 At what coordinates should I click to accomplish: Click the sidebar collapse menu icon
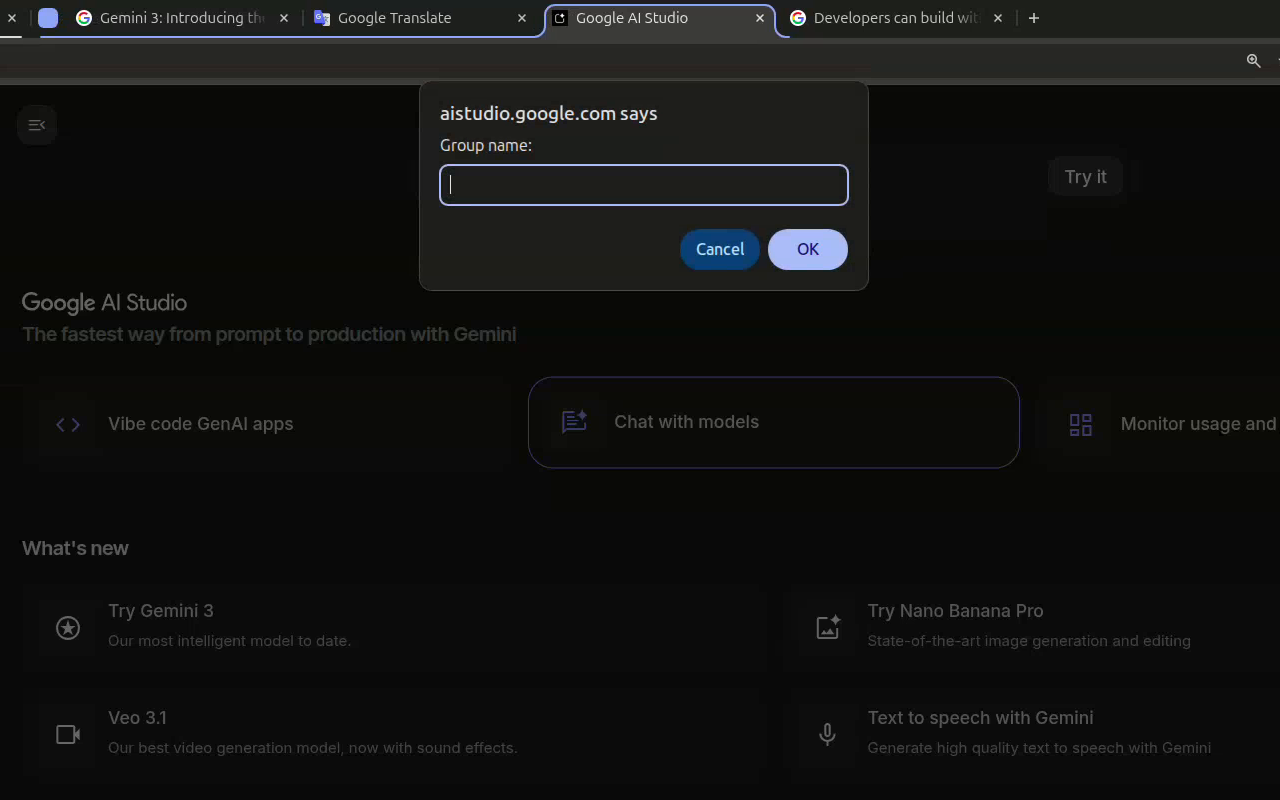37,125
